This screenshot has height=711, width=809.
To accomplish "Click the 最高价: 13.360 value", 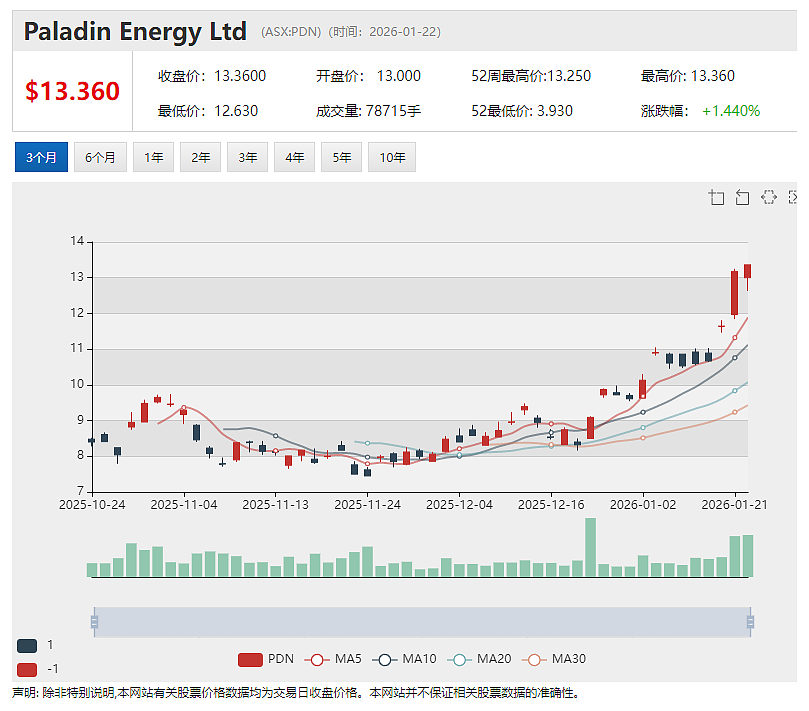I will (688, 76).
